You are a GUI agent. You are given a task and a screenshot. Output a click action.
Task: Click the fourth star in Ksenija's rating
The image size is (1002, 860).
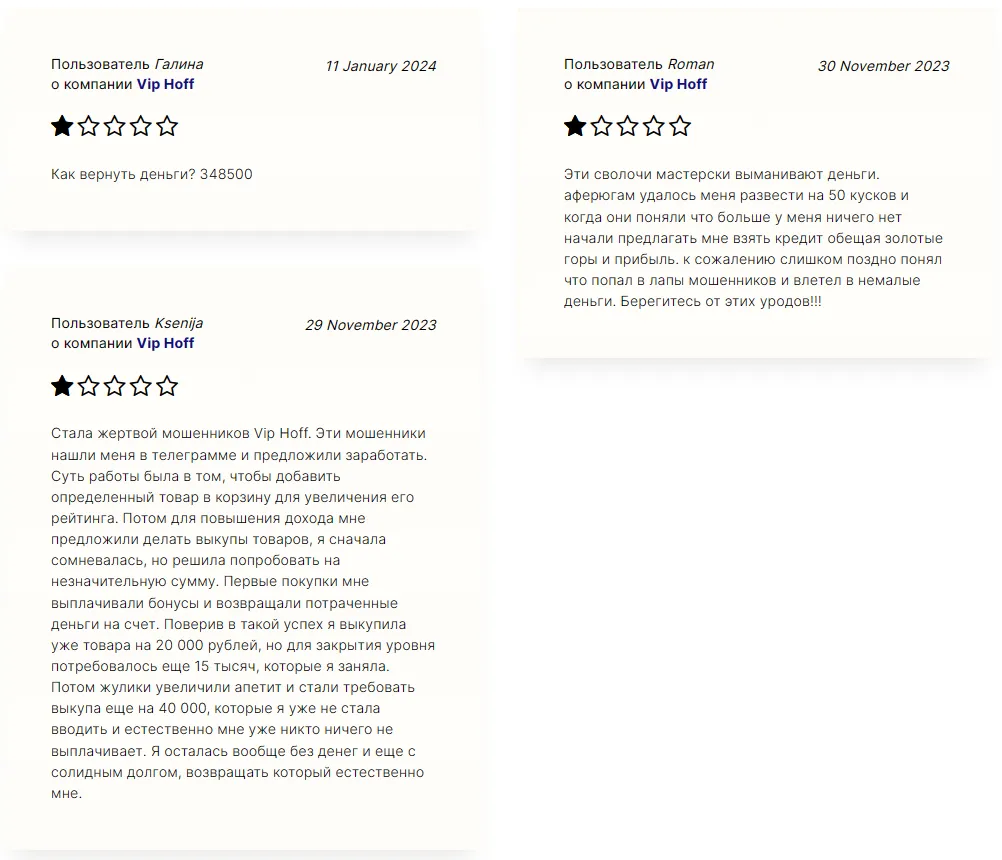coord(141,386)
